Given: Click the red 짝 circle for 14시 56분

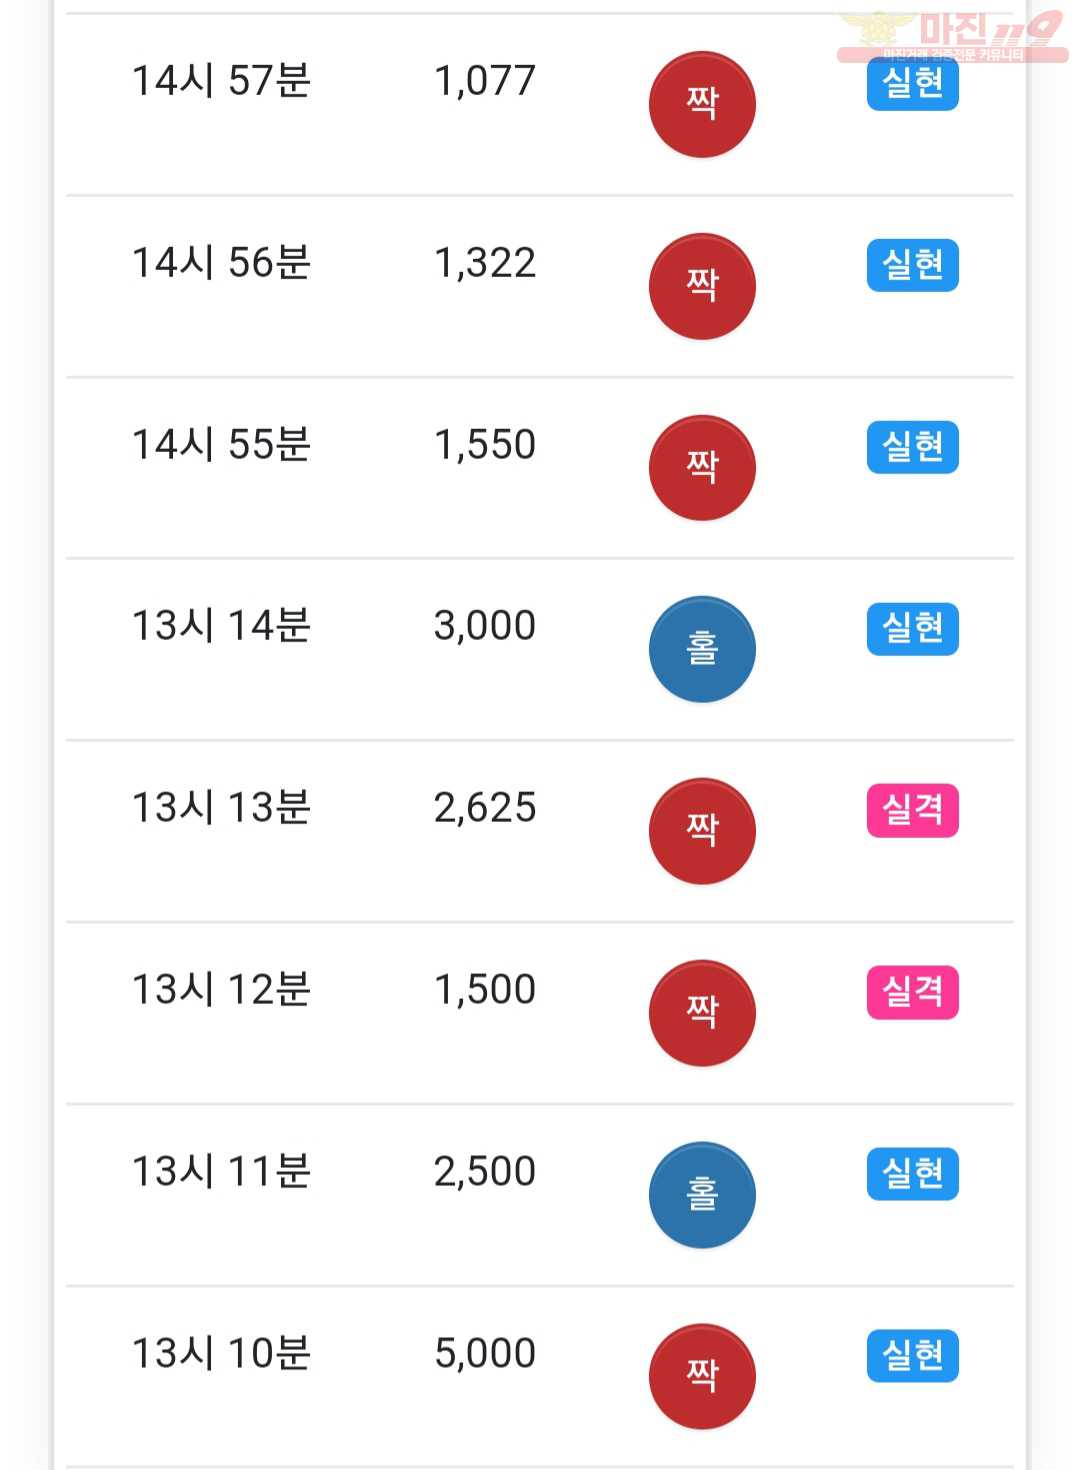Looking at the screenshot, I should (x=702, y=287).
